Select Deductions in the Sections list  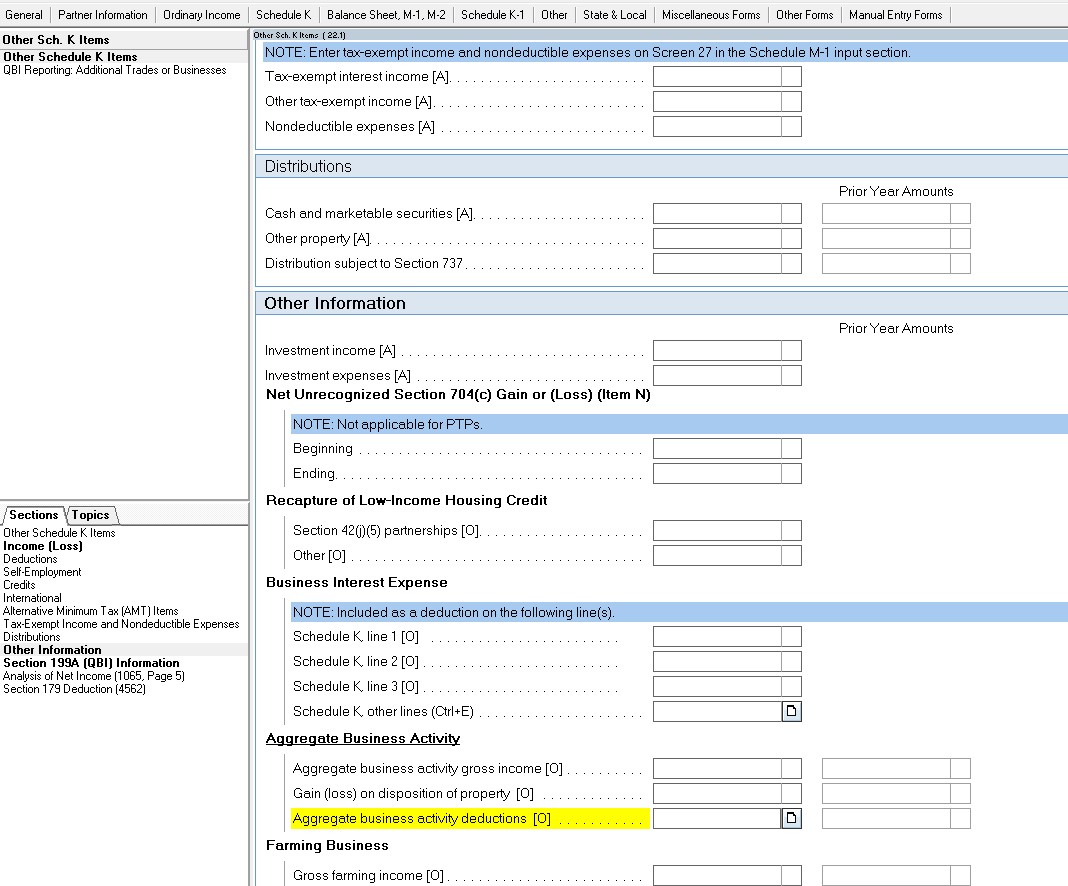pos(30,559)
